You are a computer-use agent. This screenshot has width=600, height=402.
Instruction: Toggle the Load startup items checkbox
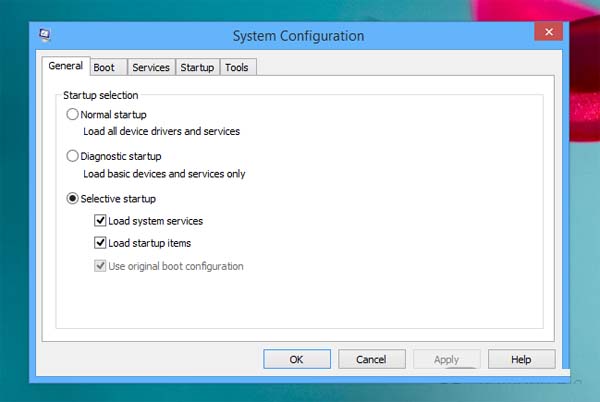click(x=100, y=243)
